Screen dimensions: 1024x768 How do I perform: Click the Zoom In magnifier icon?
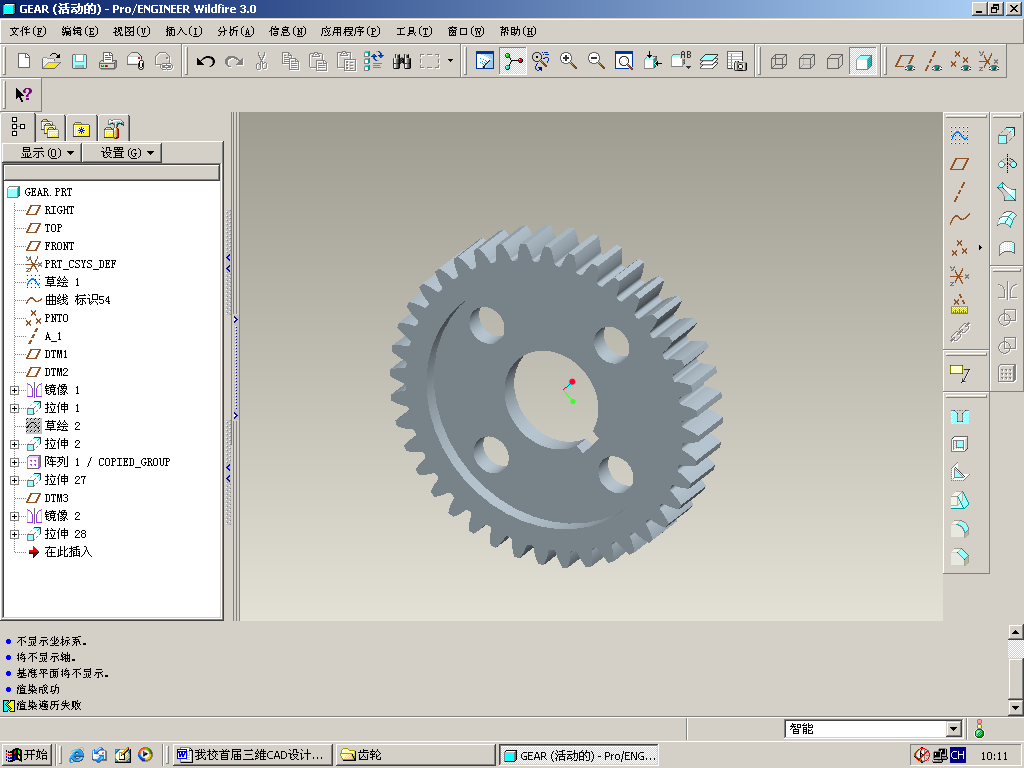[568, 62]
